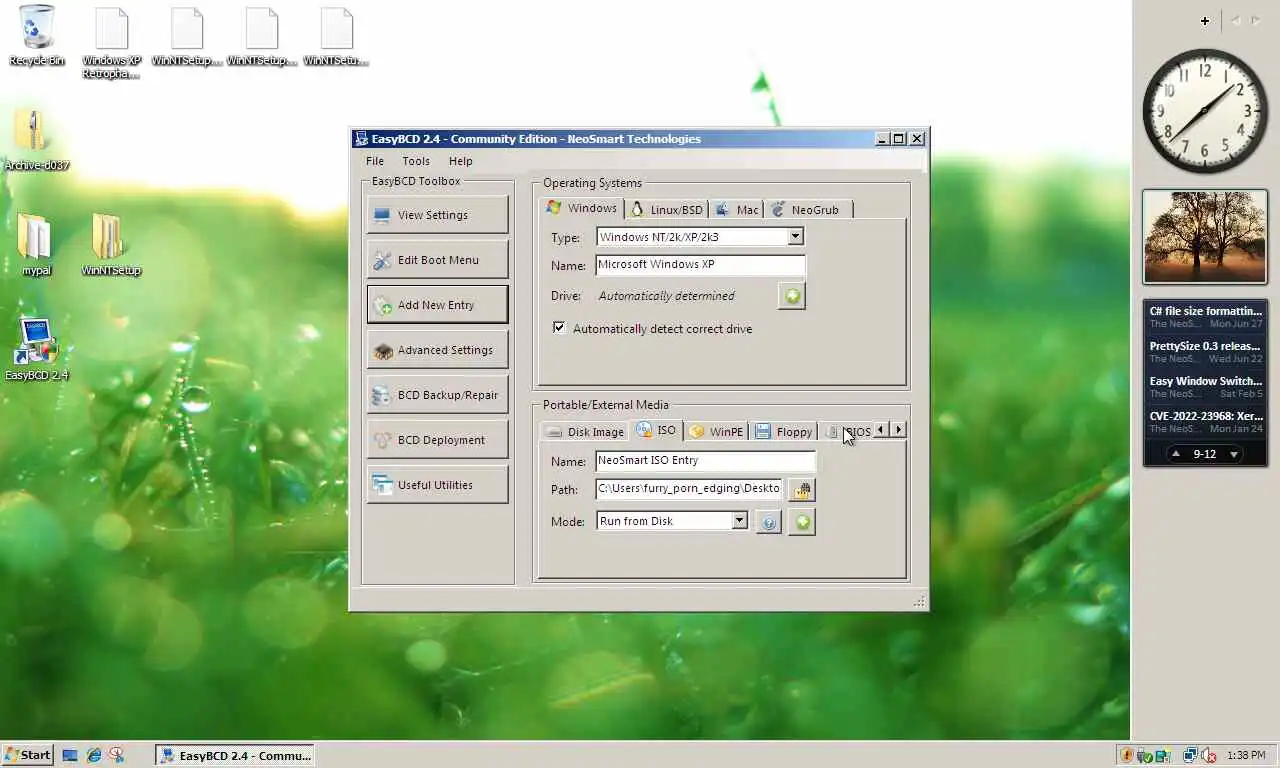Screen dimensions: 1280x768
Task: Expand the OS Type dropdown
Action: (796, 237)
